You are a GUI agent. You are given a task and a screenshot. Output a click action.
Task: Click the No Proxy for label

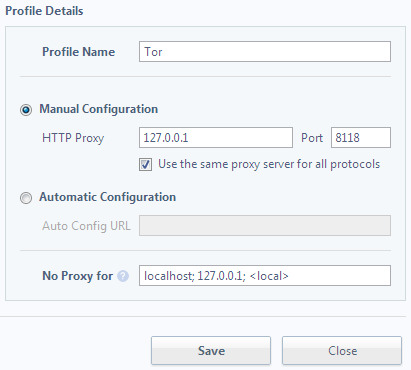click(77, 276)
